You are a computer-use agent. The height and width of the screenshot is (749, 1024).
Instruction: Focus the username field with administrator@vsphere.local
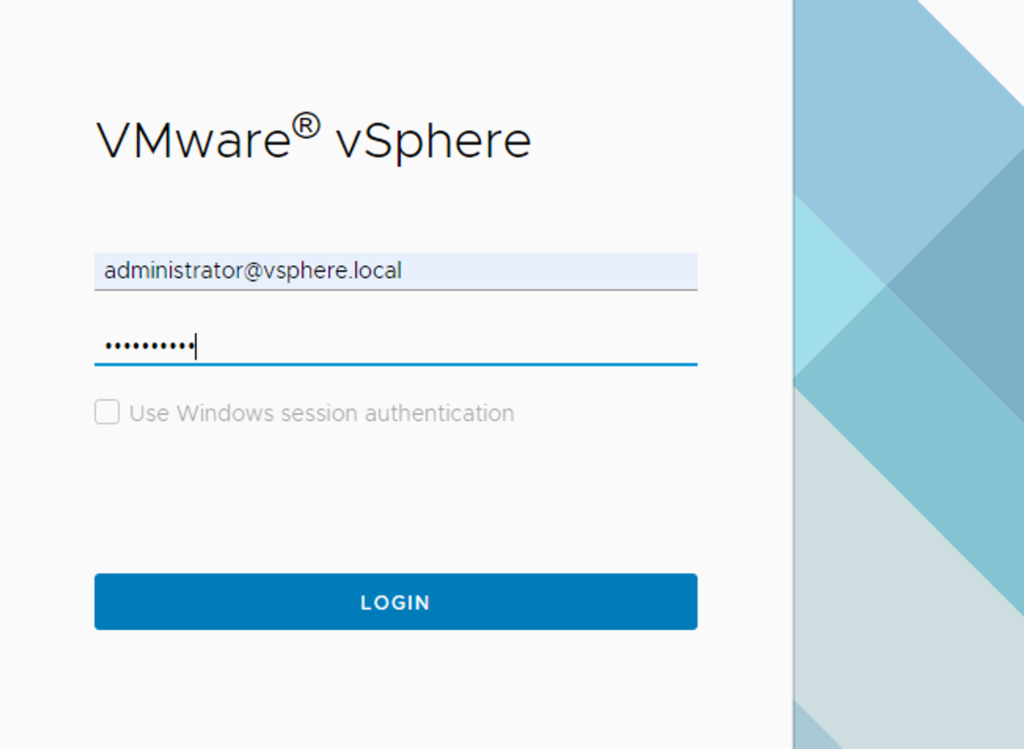coord(396,271)
